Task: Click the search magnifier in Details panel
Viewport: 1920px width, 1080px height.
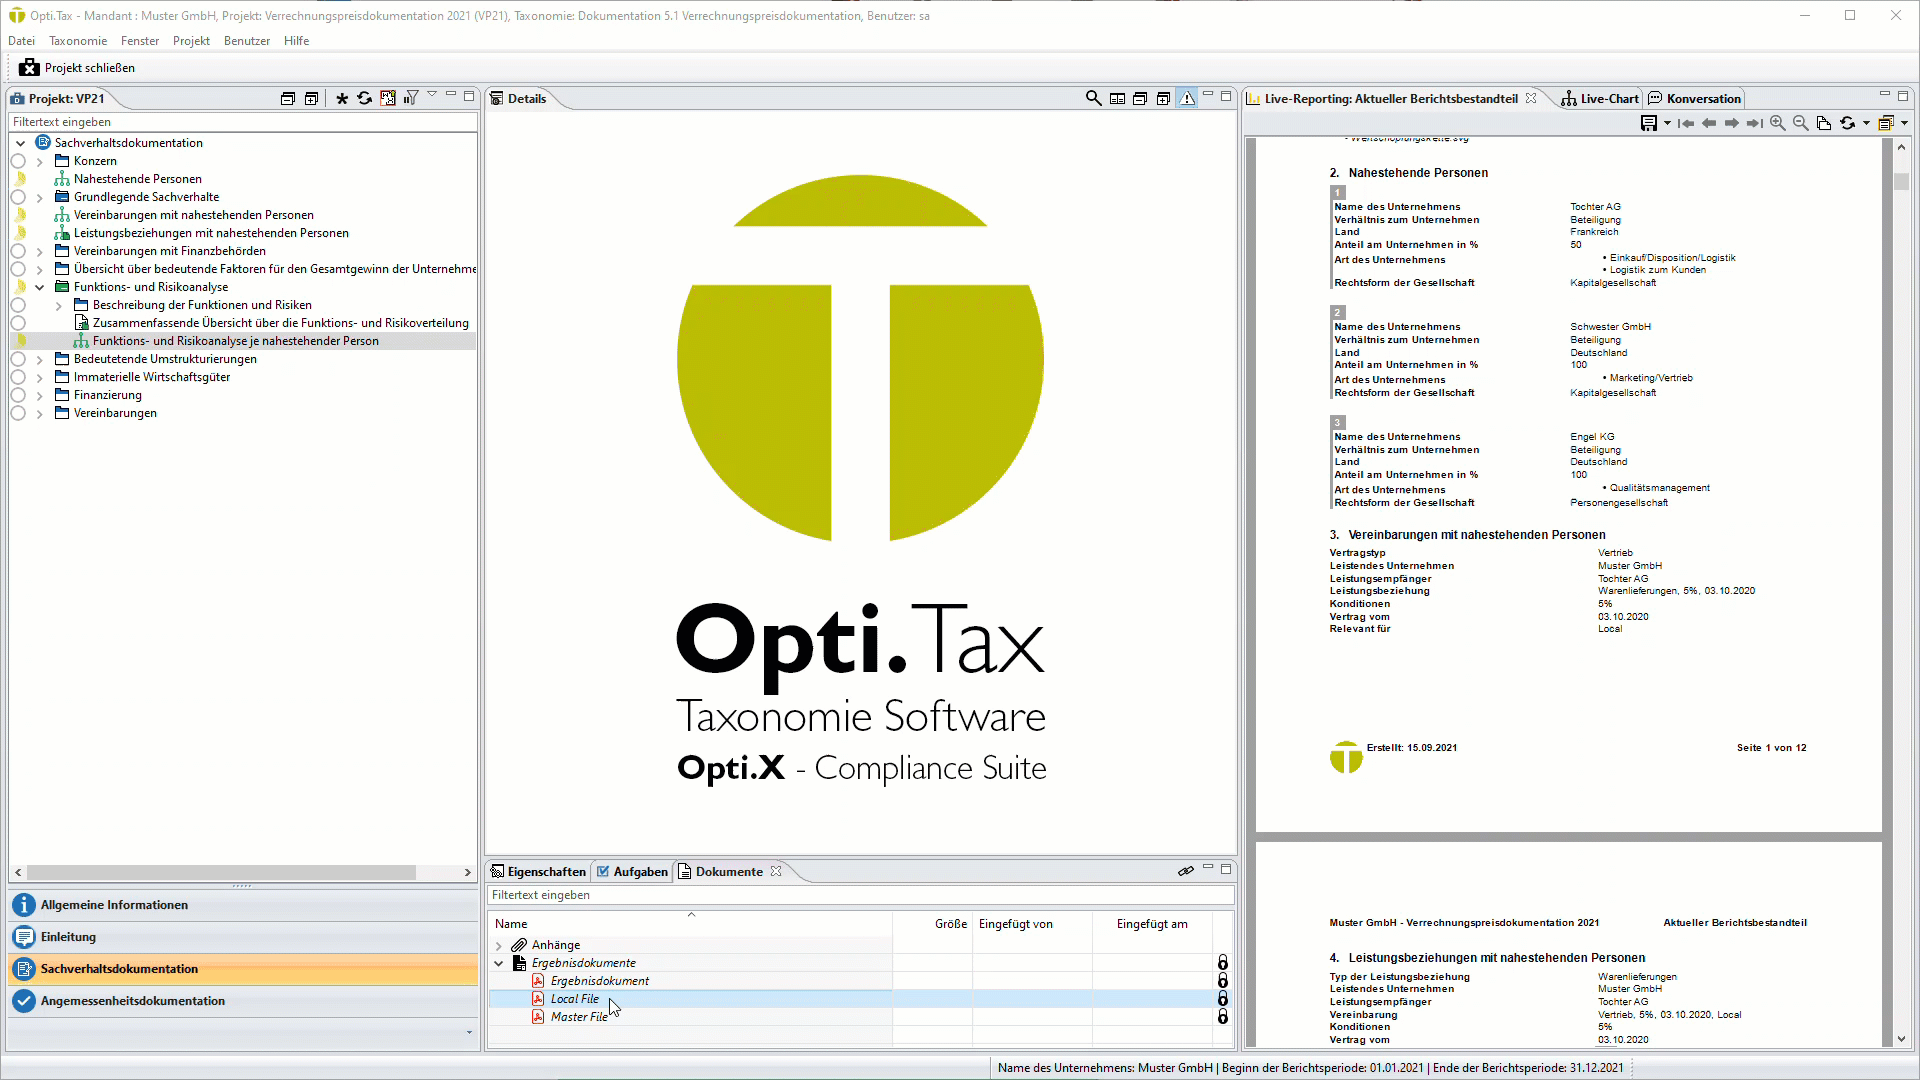Action: [x=1093, y=98]
